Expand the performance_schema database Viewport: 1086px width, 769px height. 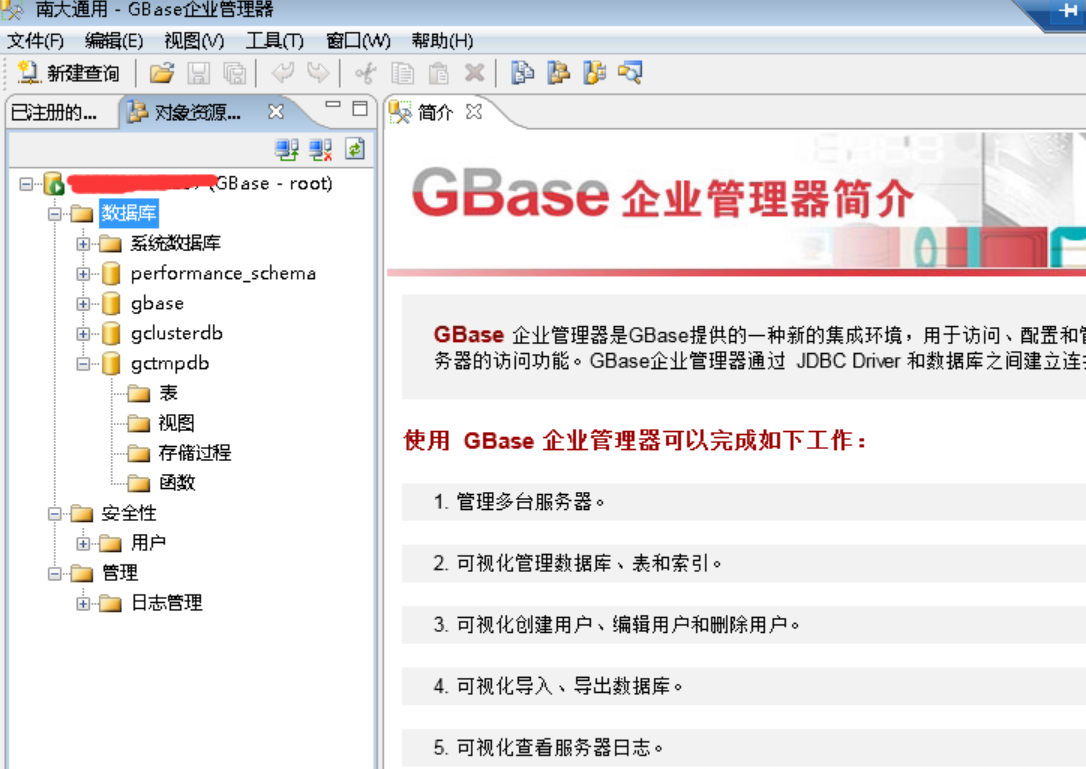coord(83,274)
